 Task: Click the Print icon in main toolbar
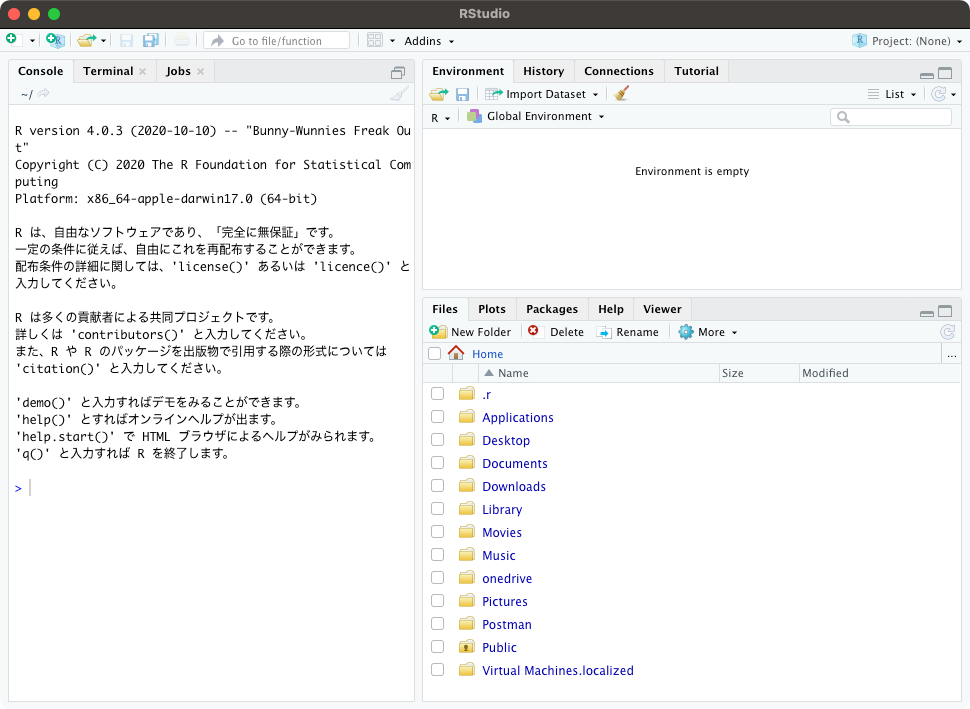point(182,41)
